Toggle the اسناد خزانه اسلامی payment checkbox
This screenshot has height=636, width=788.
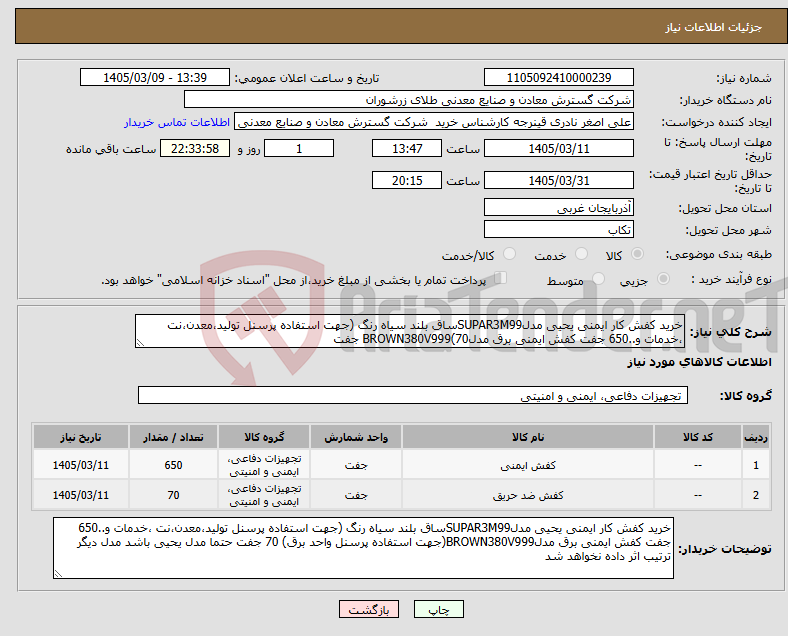[501, 277]
